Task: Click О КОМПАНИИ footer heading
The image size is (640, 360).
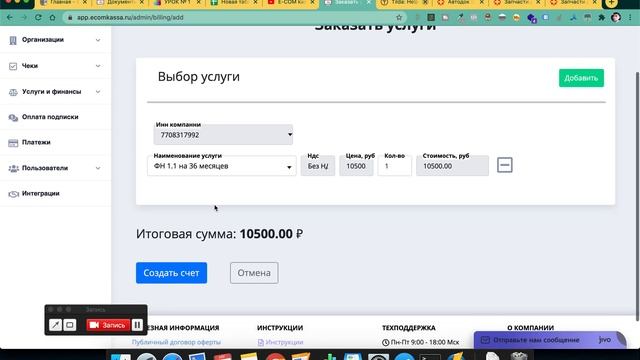Action: [x=530, y=328]
